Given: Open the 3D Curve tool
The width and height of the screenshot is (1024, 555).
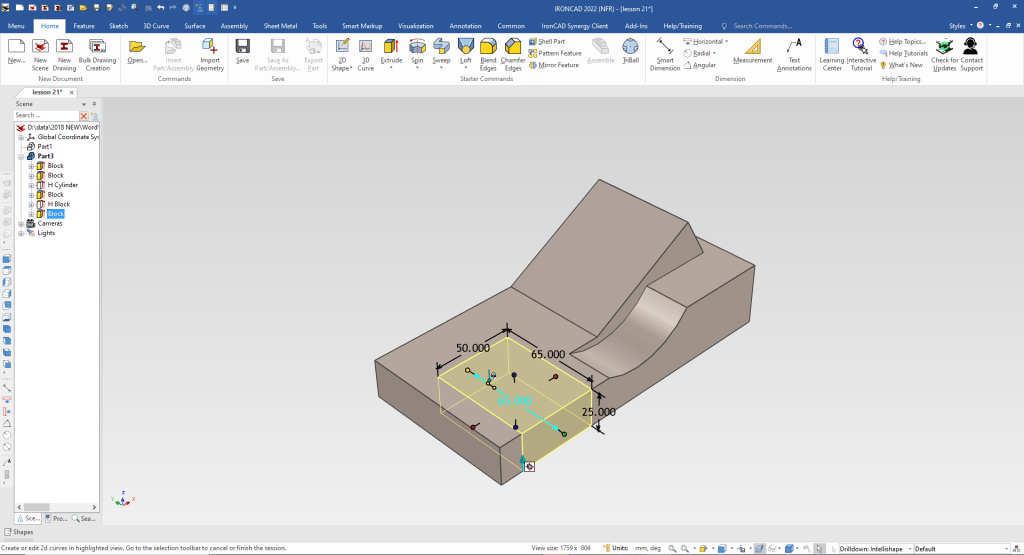Looking at the screenshot, I should 366,47.
